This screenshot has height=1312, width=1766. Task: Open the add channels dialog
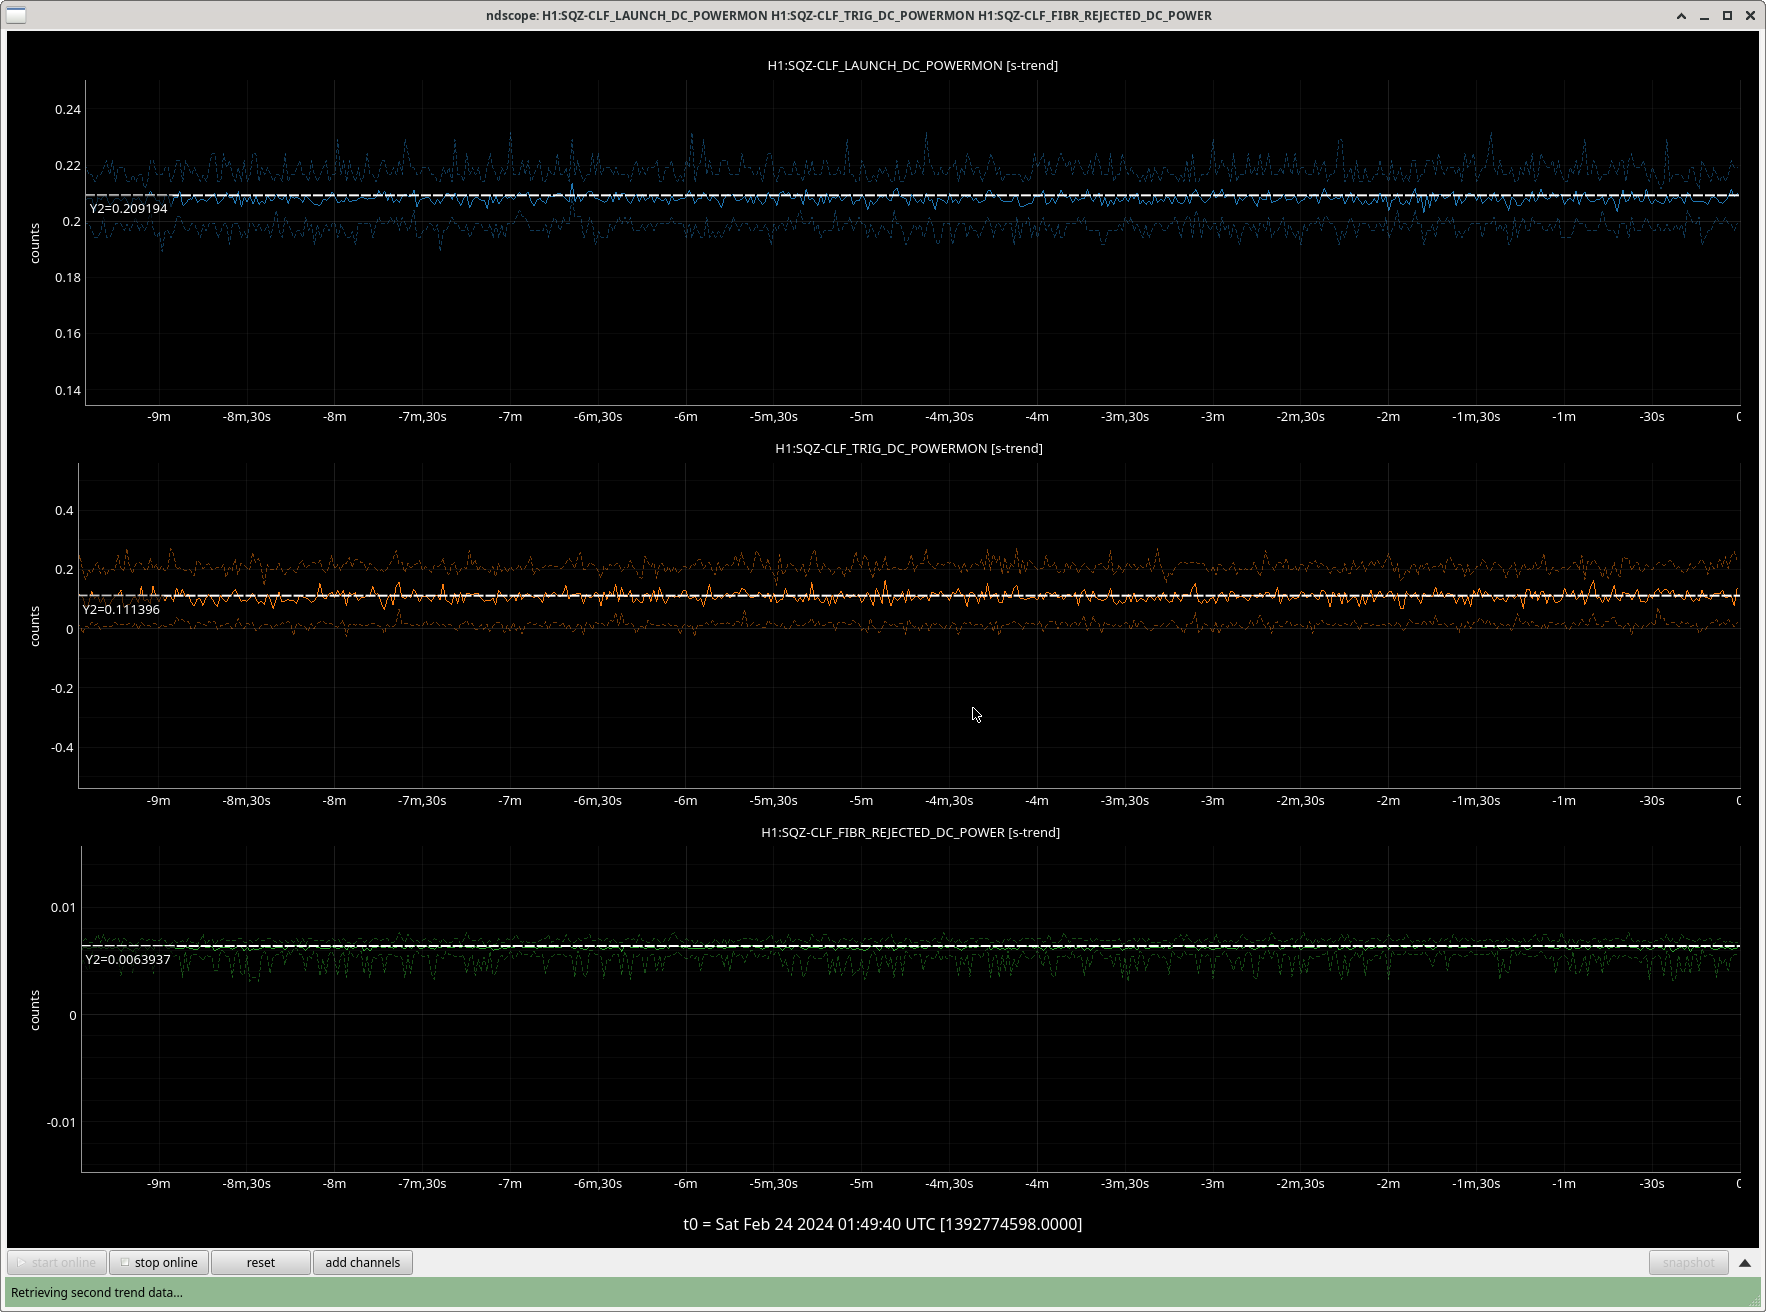click(362, 1262)
